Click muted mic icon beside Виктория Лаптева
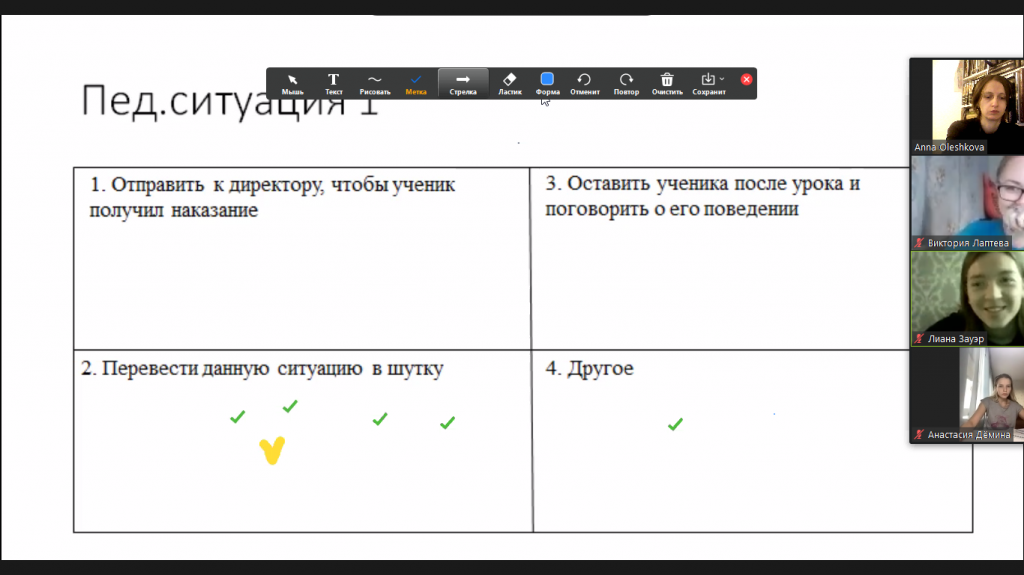Image resolution: width=1024 pixels, height=575 pixels. (x=920, y=243)
